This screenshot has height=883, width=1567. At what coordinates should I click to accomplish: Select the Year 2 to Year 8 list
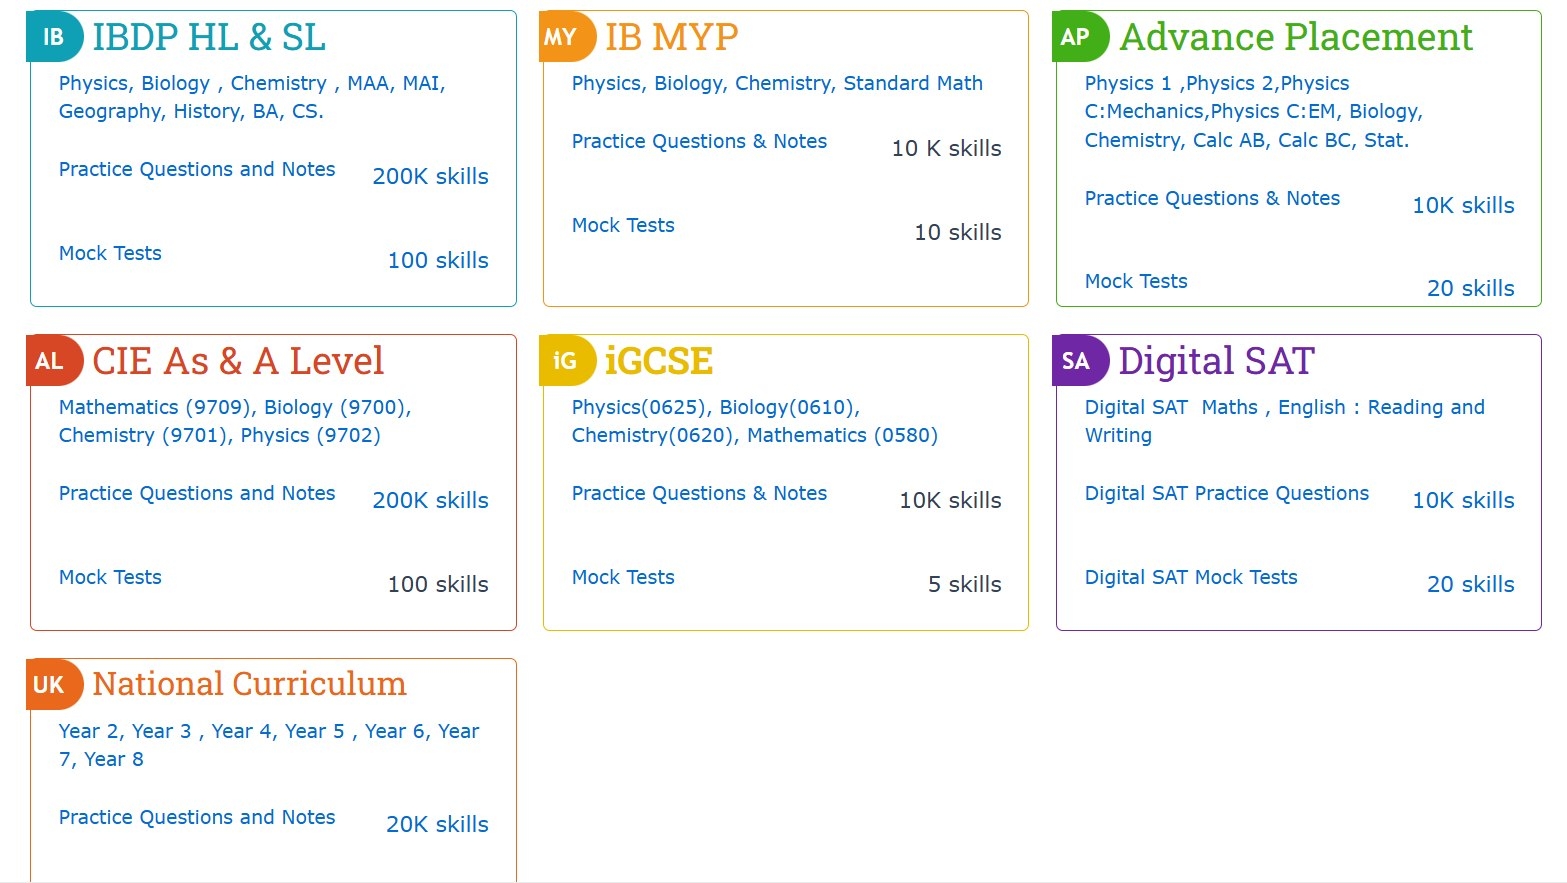point(269,745)
